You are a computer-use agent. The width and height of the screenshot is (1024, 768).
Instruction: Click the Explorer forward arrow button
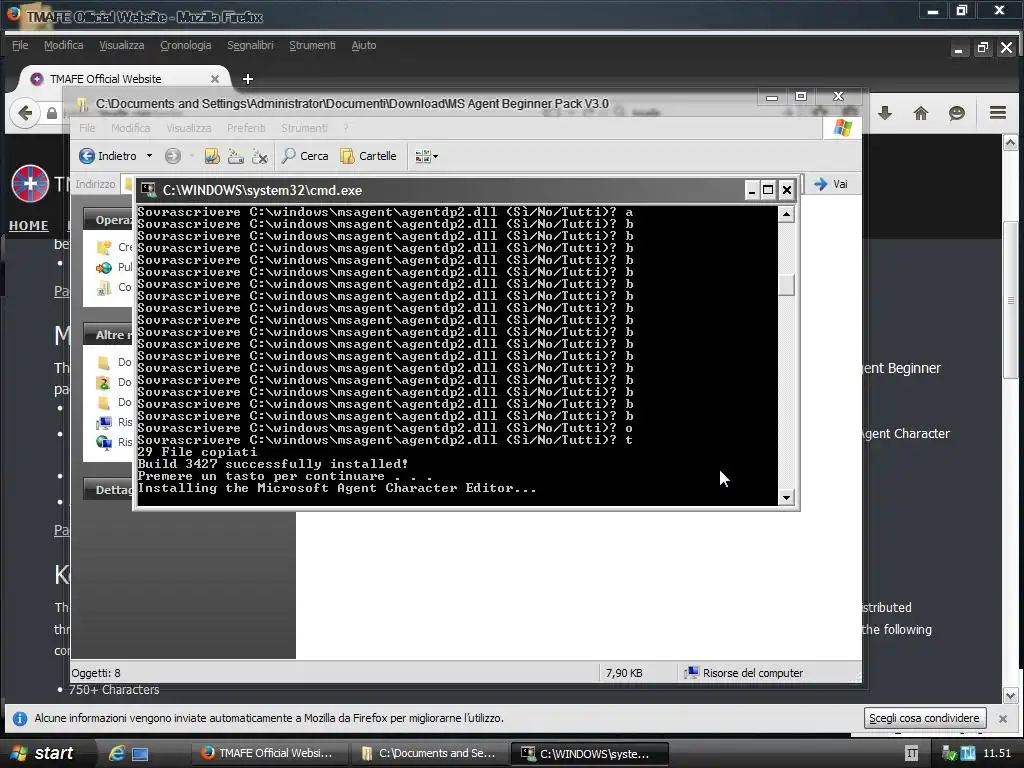click(x=172, y=155)
